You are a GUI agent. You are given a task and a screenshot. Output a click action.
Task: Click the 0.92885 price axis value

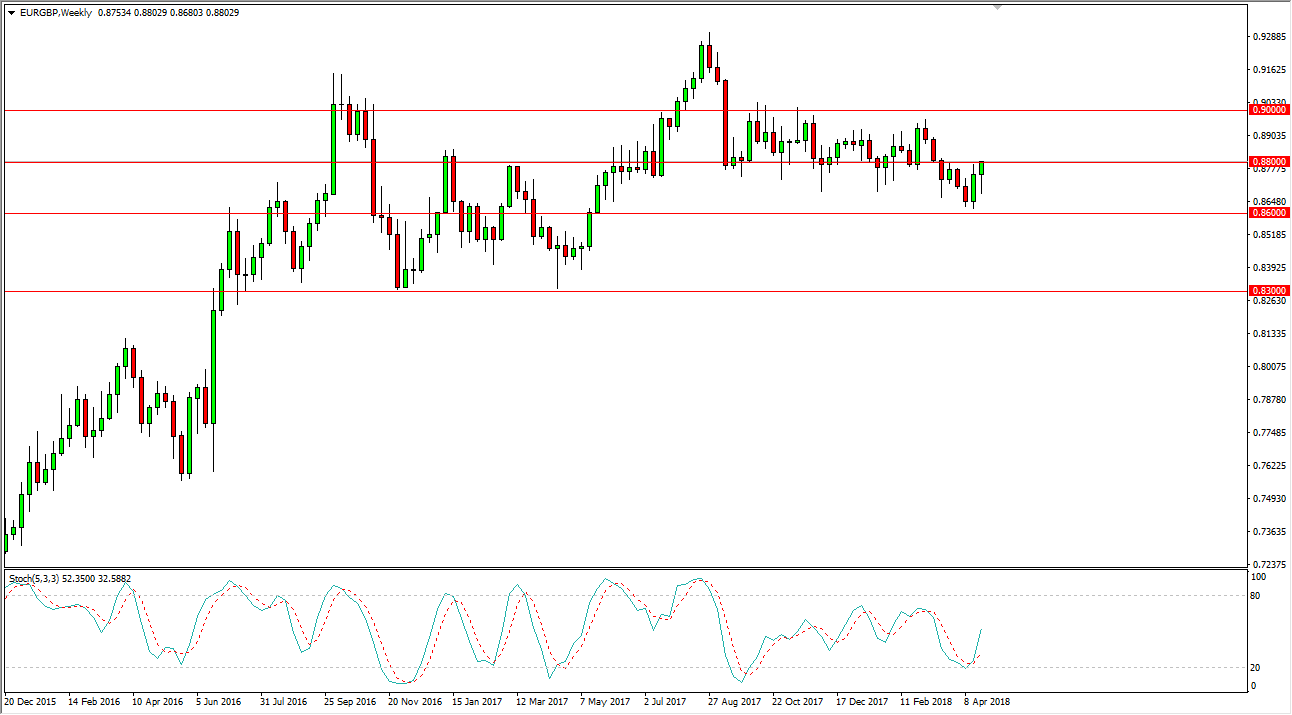point(1268,37)
